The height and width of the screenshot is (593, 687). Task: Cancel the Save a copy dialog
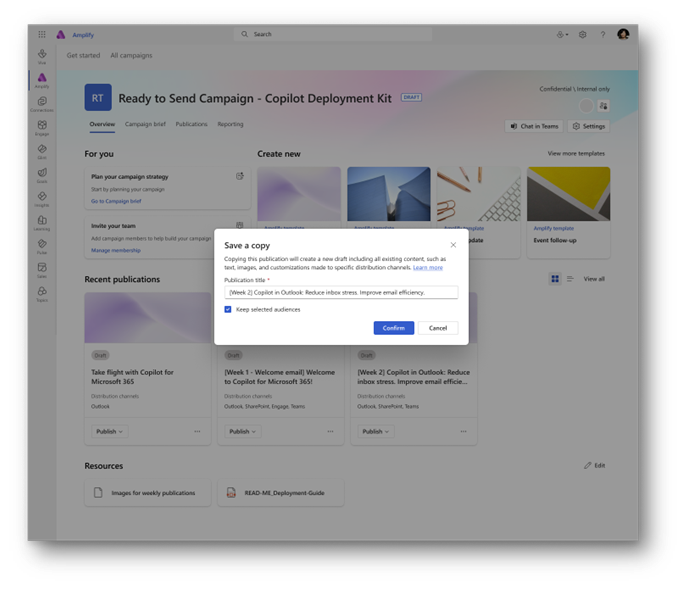tap(438, 328)
